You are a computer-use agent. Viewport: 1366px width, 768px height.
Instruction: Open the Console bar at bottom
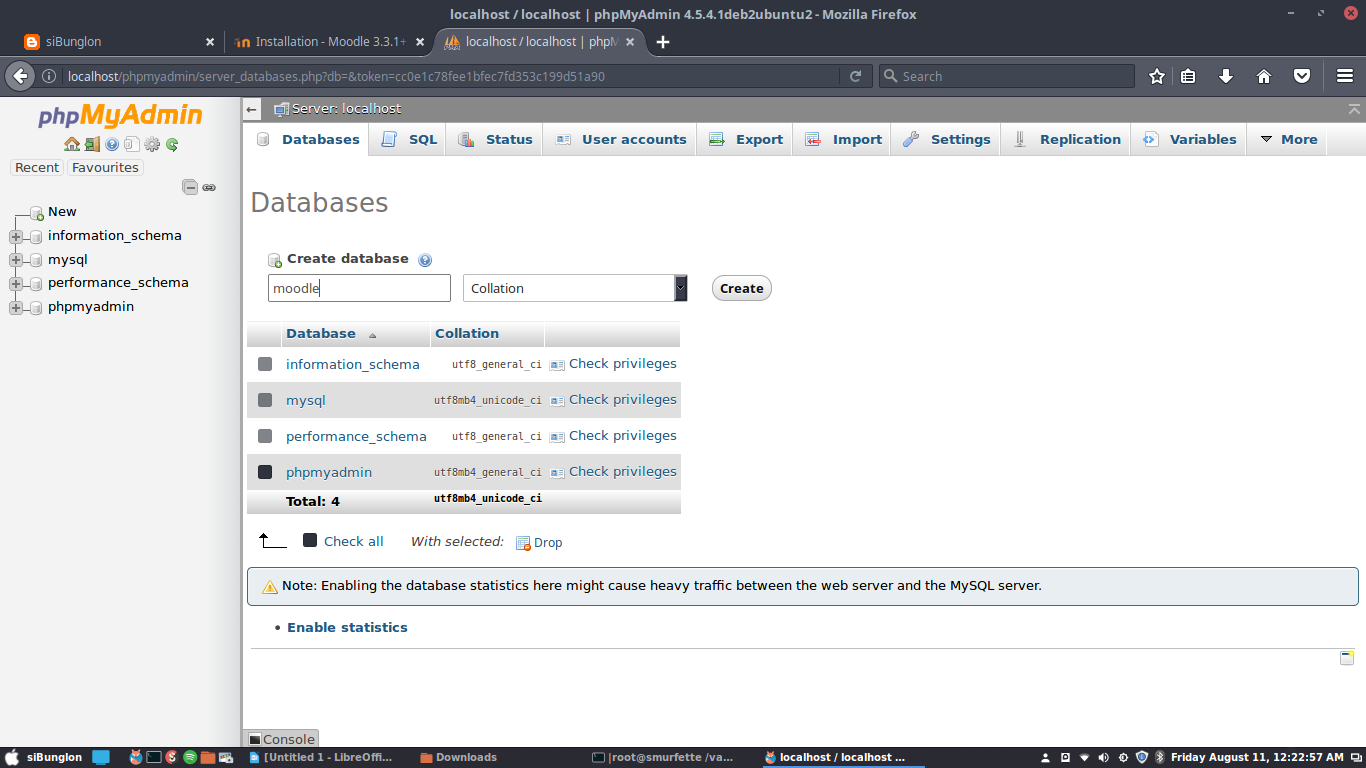[281, 739]
